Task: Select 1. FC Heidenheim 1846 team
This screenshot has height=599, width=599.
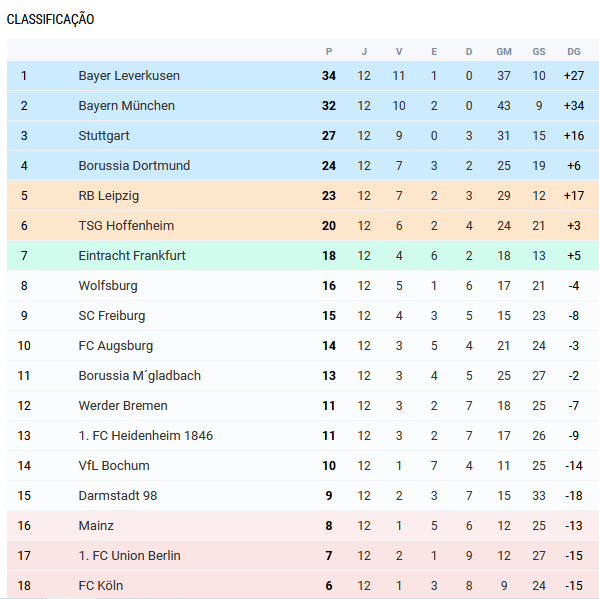Action: click(x=146, y=435)
